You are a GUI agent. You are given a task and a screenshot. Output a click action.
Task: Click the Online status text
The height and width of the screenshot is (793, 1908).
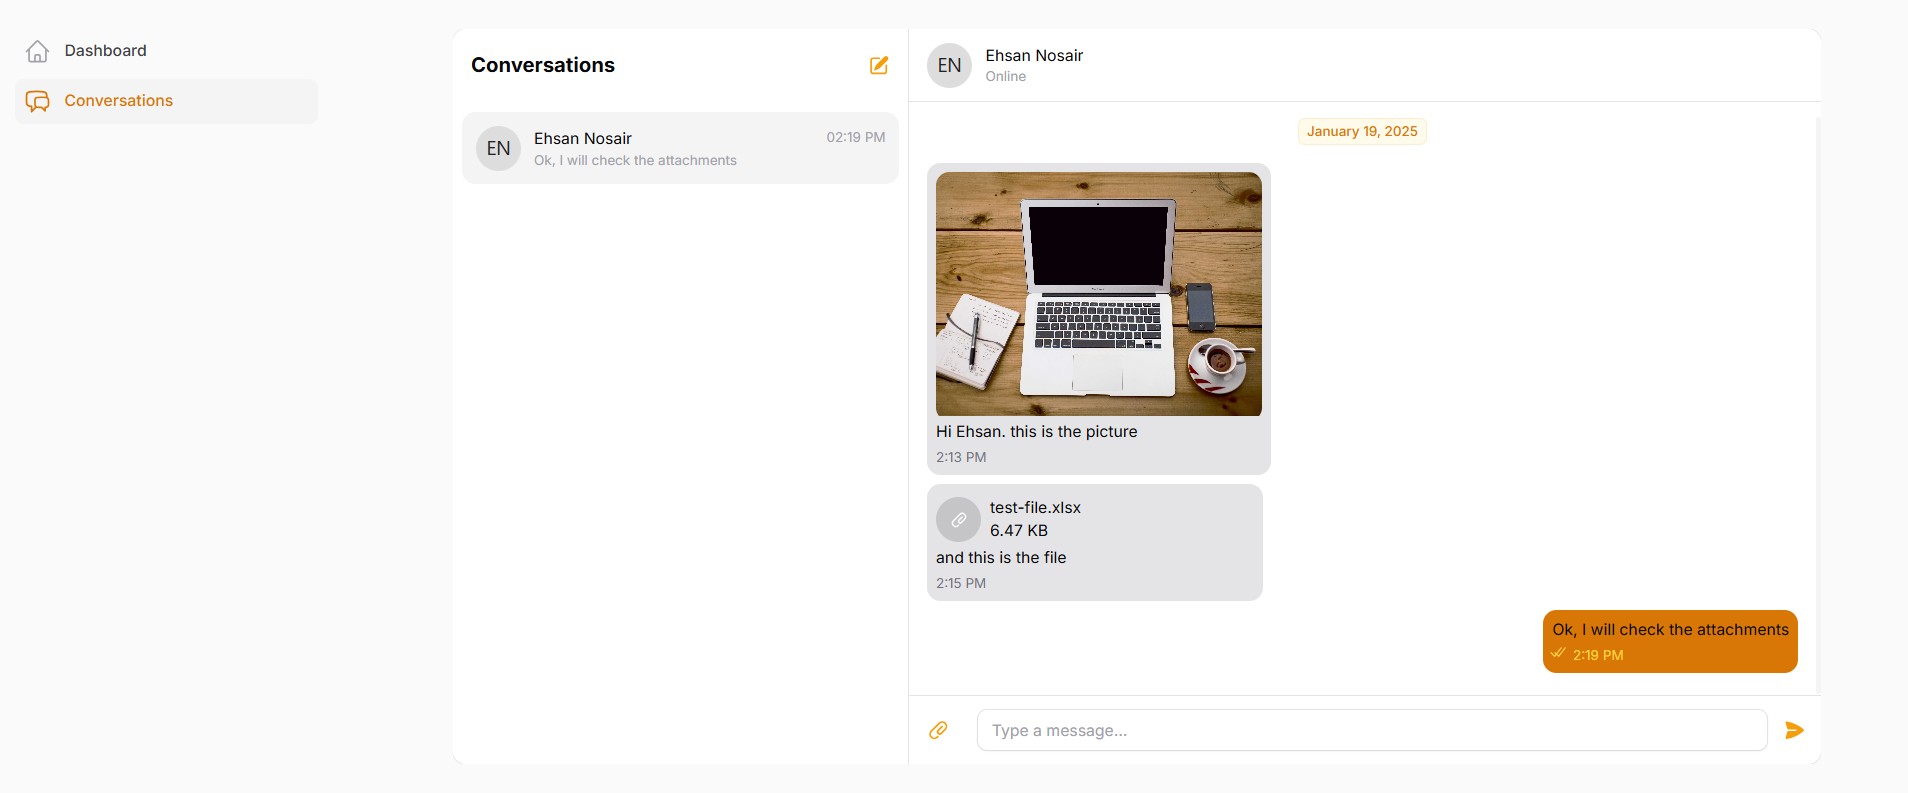[1006, 77]
